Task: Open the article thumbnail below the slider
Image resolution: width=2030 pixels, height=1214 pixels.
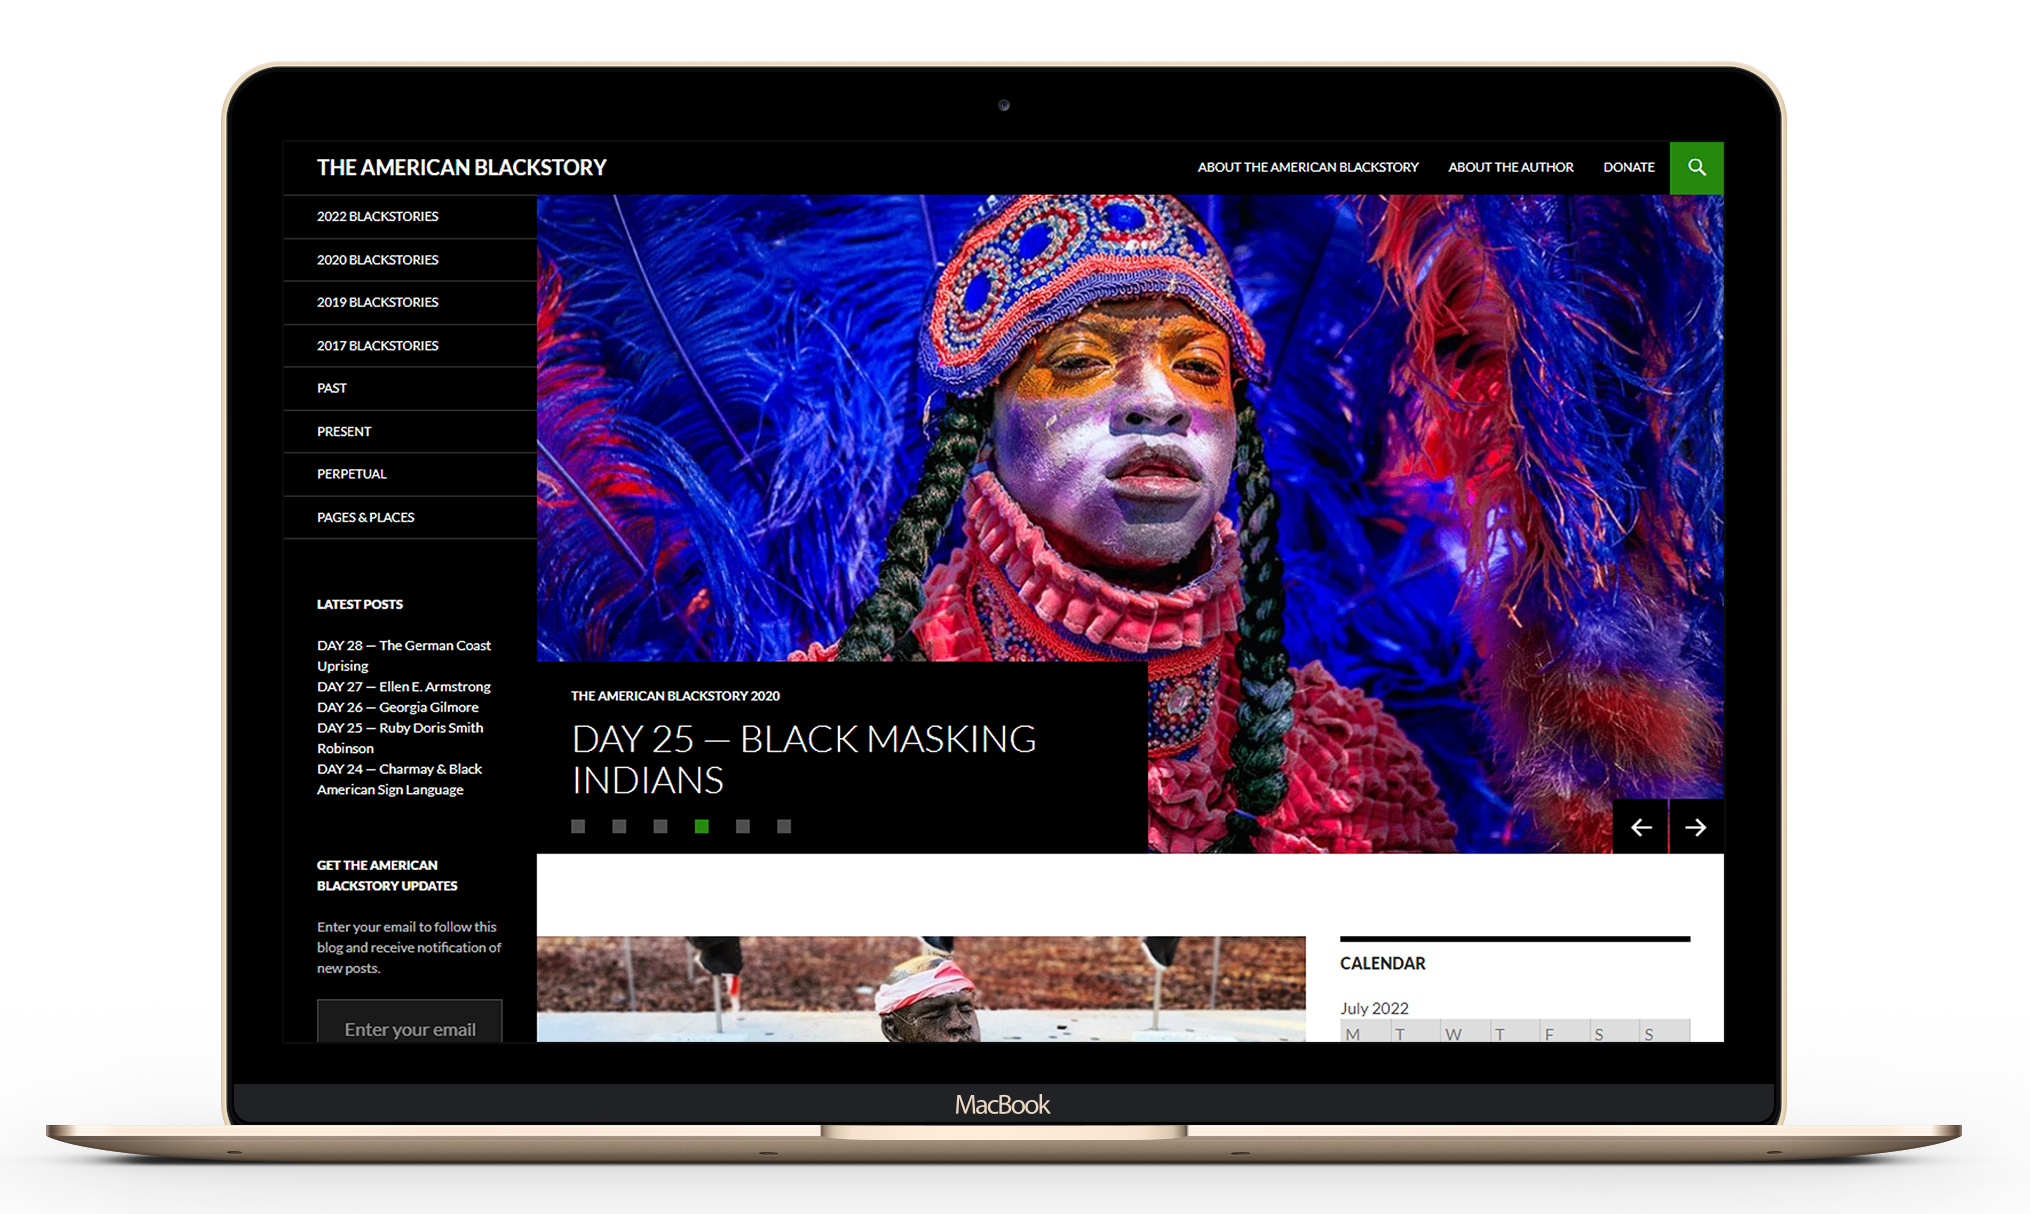Action: click(920, 988)
